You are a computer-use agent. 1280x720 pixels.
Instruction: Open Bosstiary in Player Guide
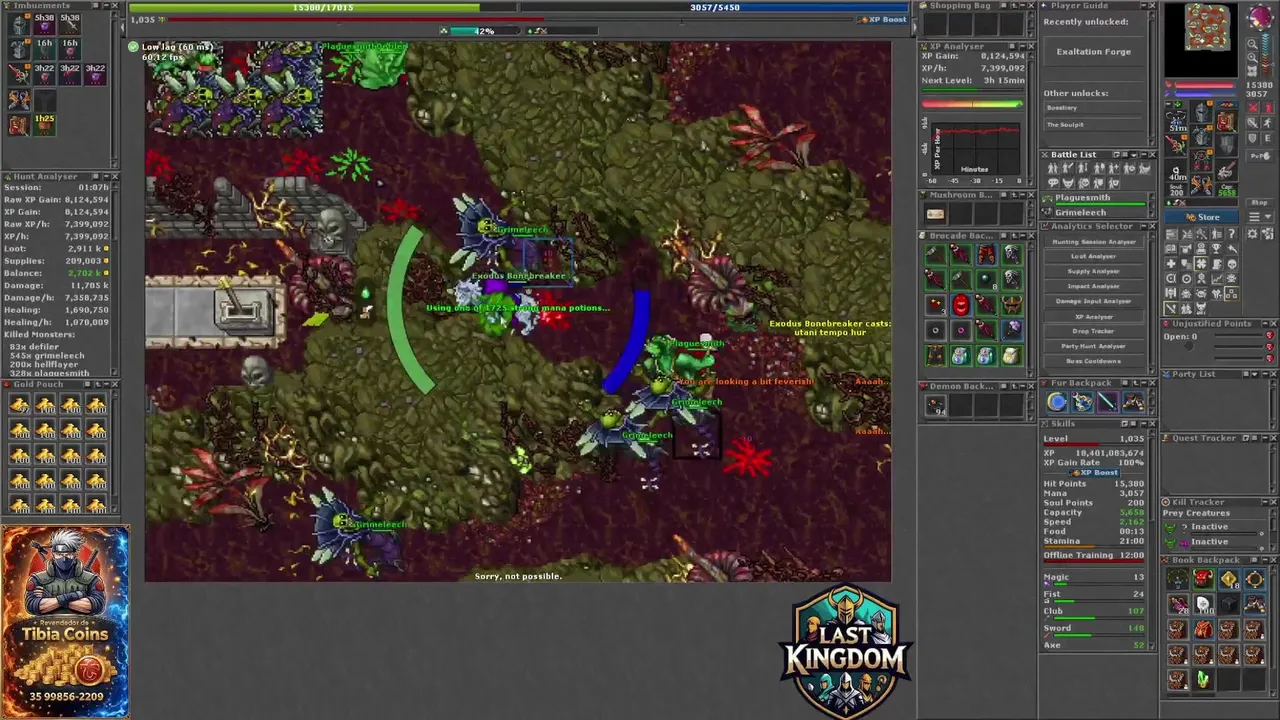click(x=1093, y=108)
